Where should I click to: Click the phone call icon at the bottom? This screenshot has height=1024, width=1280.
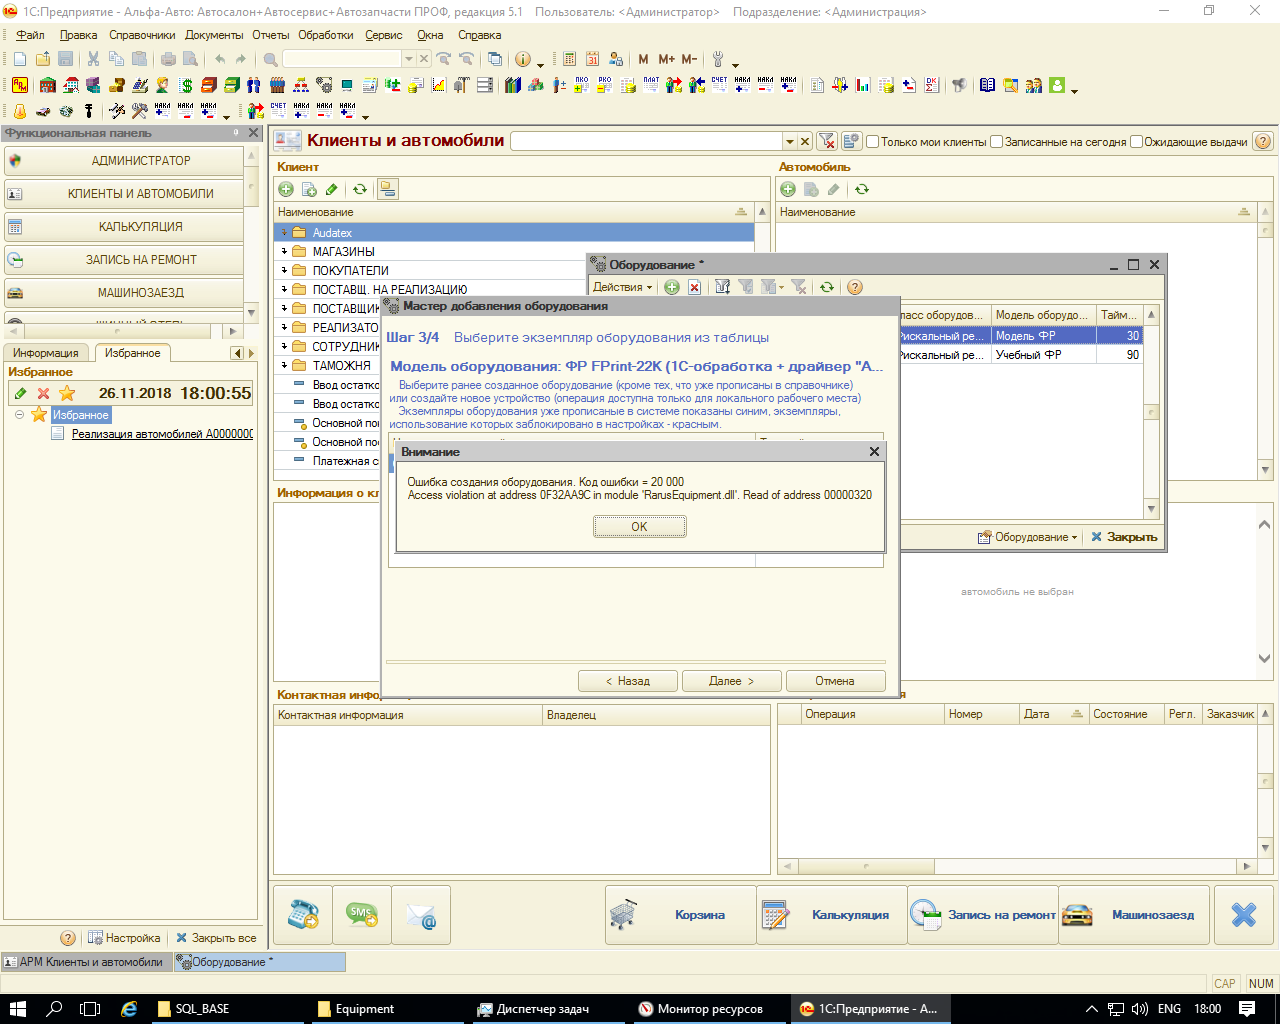click(303, 914)
